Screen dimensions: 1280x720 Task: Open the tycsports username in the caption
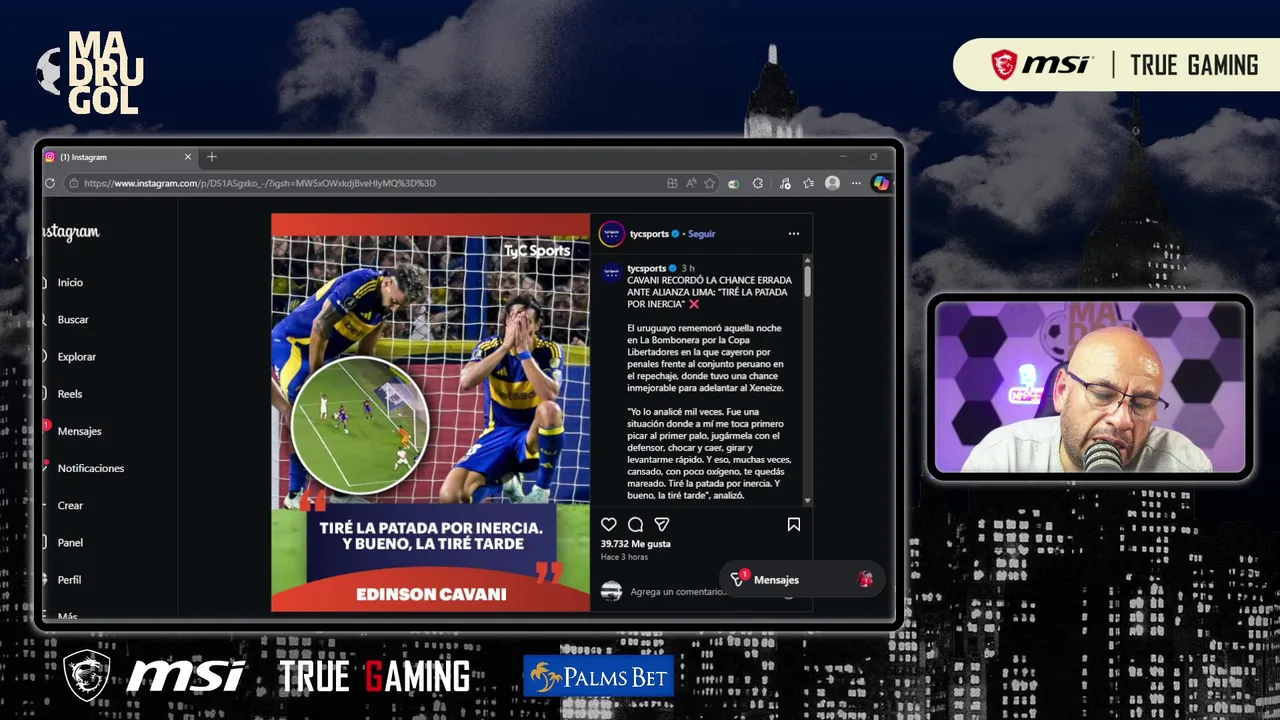647,268
